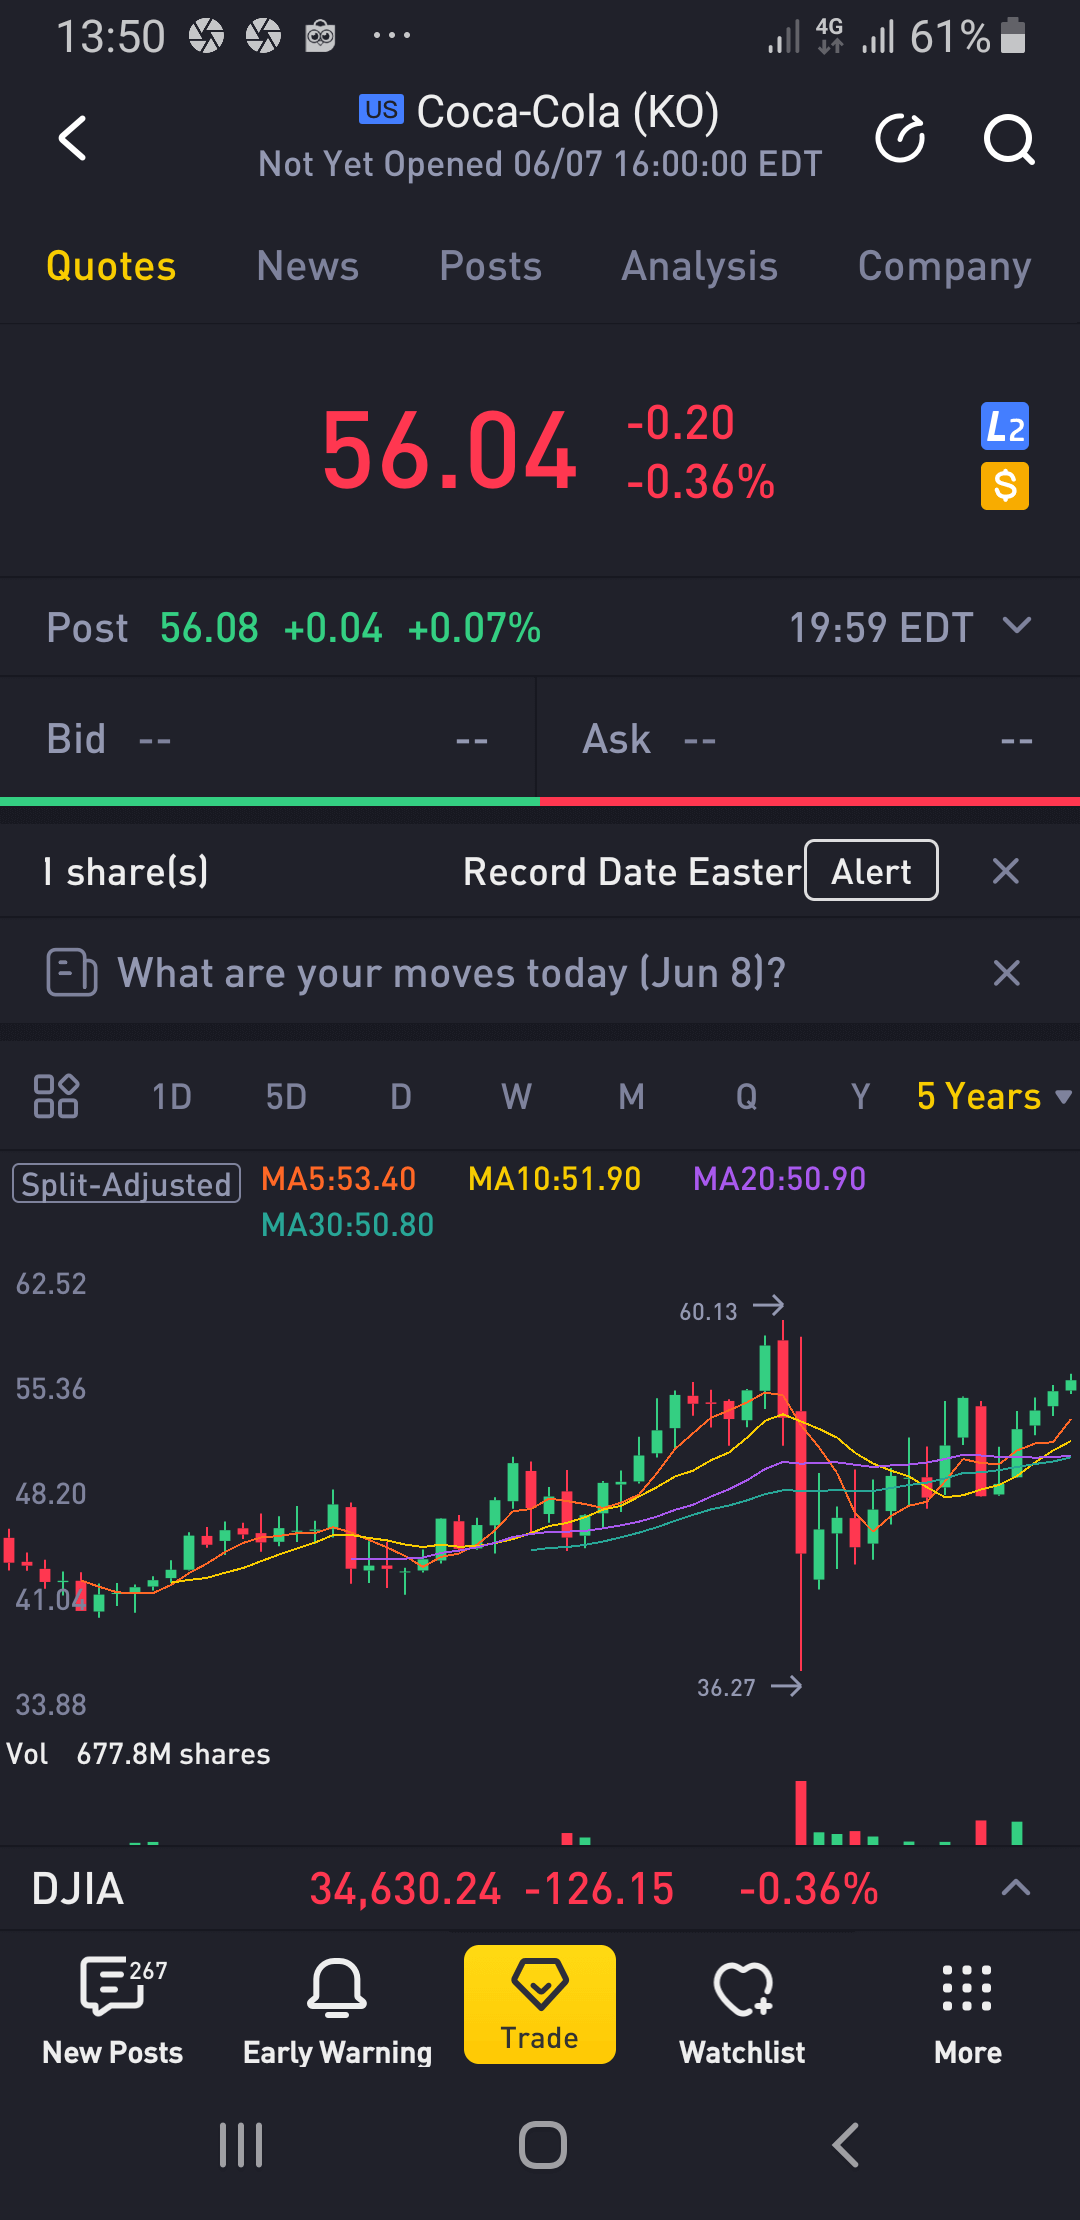Expand the post-market 19:59 EDT chevron
Viewport: 1080px width, 2220px height.
[x=1017, y=626]
